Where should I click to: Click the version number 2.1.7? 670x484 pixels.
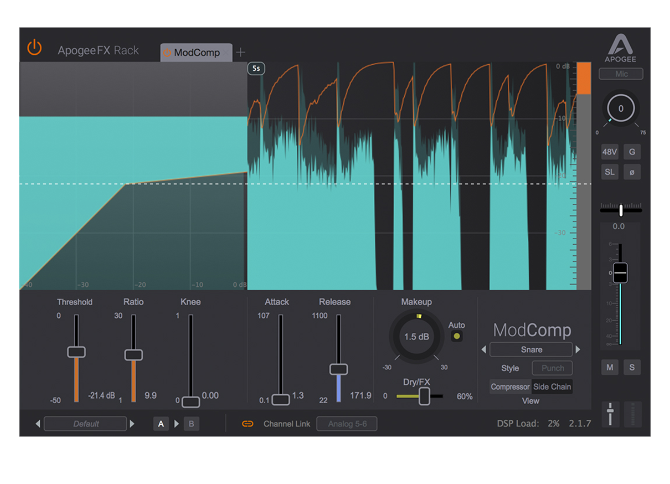(580, 423)
